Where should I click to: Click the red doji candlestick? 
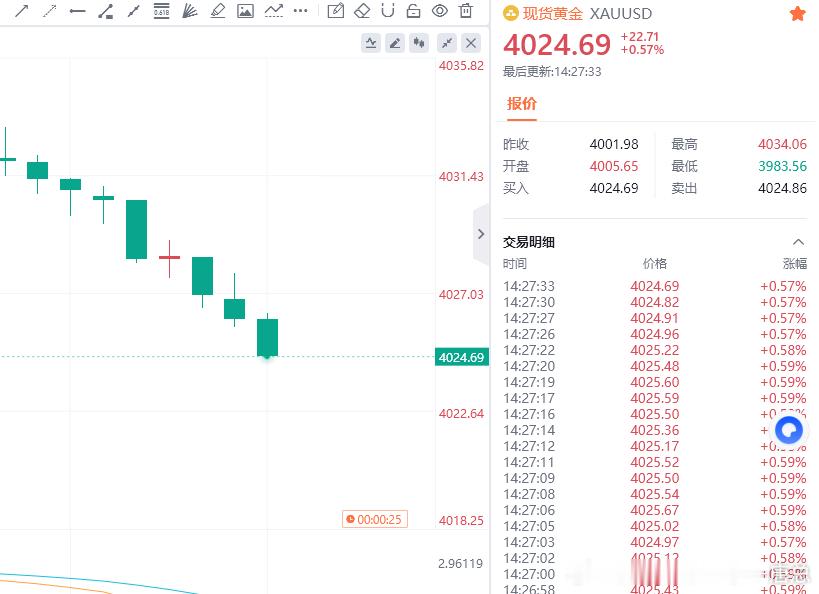pyautogui.click(x=169, y=259)
